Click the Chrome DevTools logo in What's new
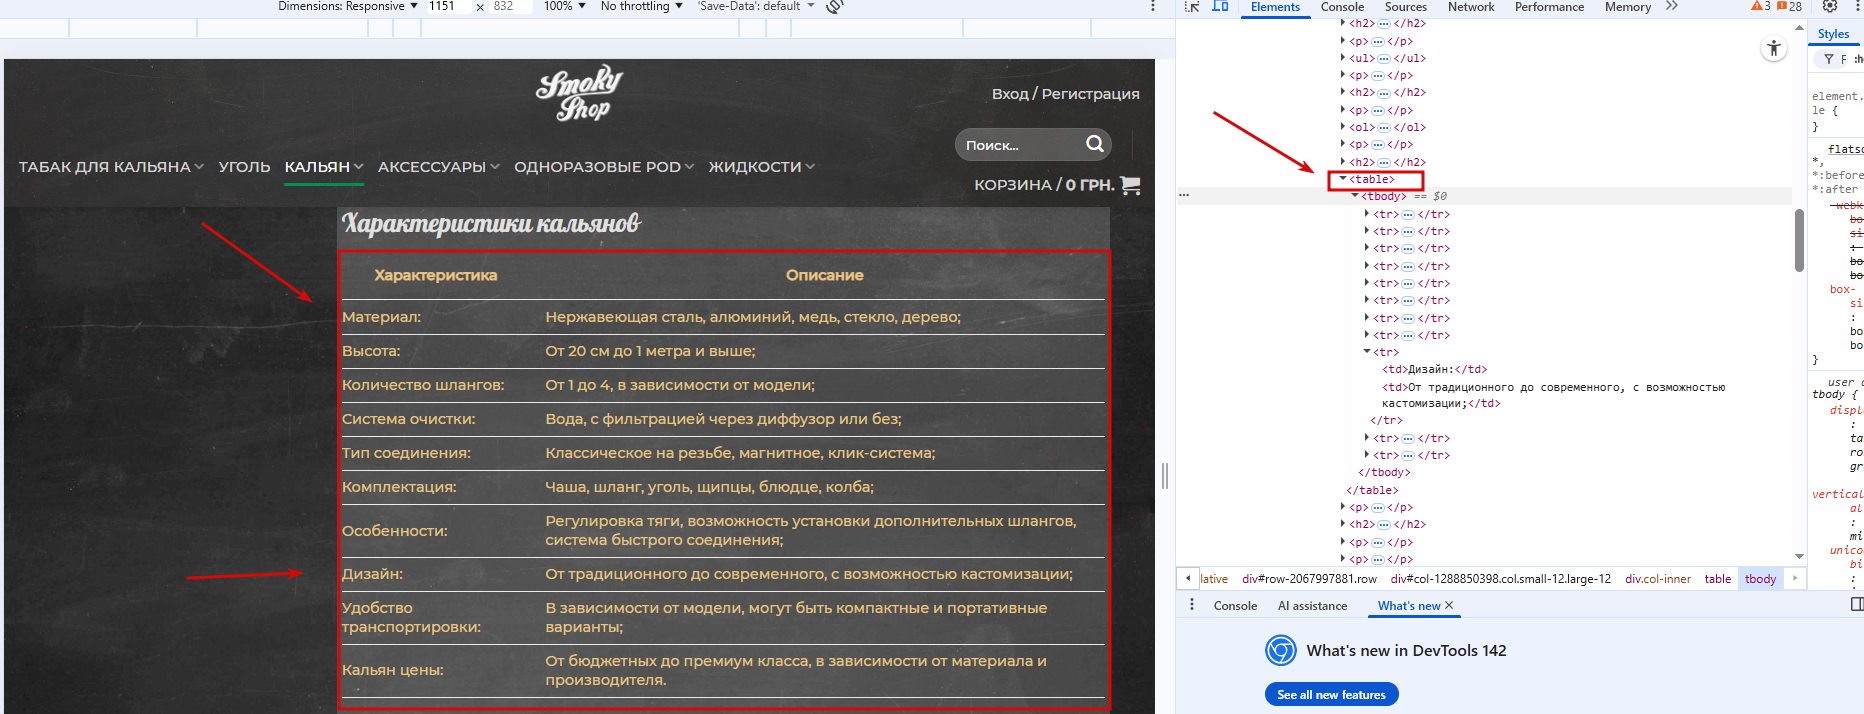The height and width of the screenshot is (714, 1864). pyautogui.click(x=1281, y=650)
